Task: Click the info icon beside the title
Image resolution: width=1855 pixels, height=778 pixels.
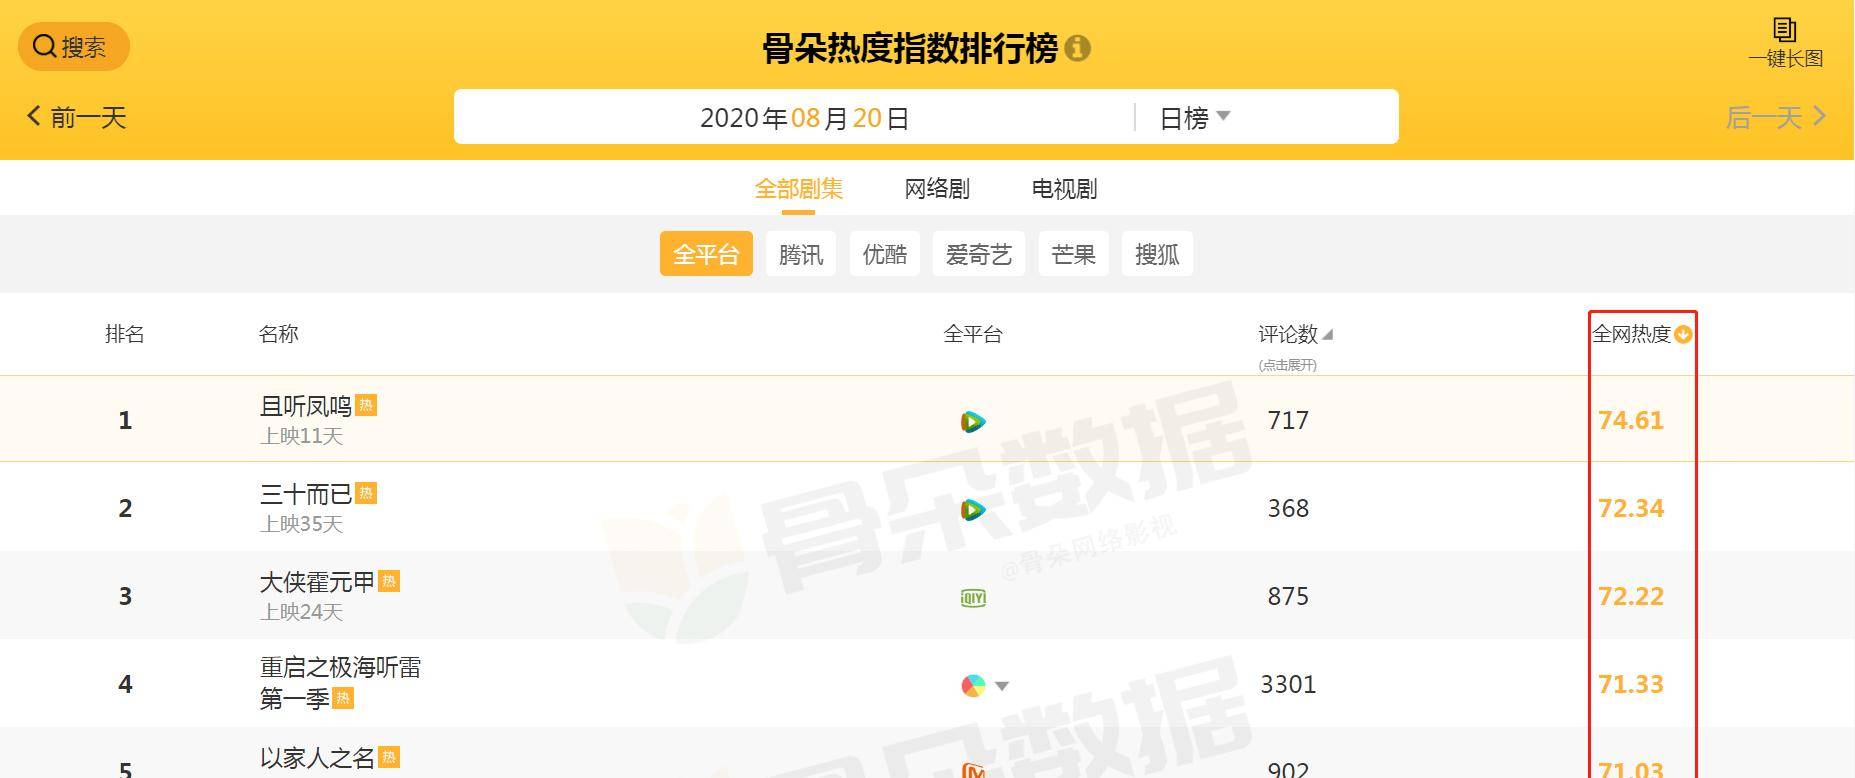Action: 1077,48
